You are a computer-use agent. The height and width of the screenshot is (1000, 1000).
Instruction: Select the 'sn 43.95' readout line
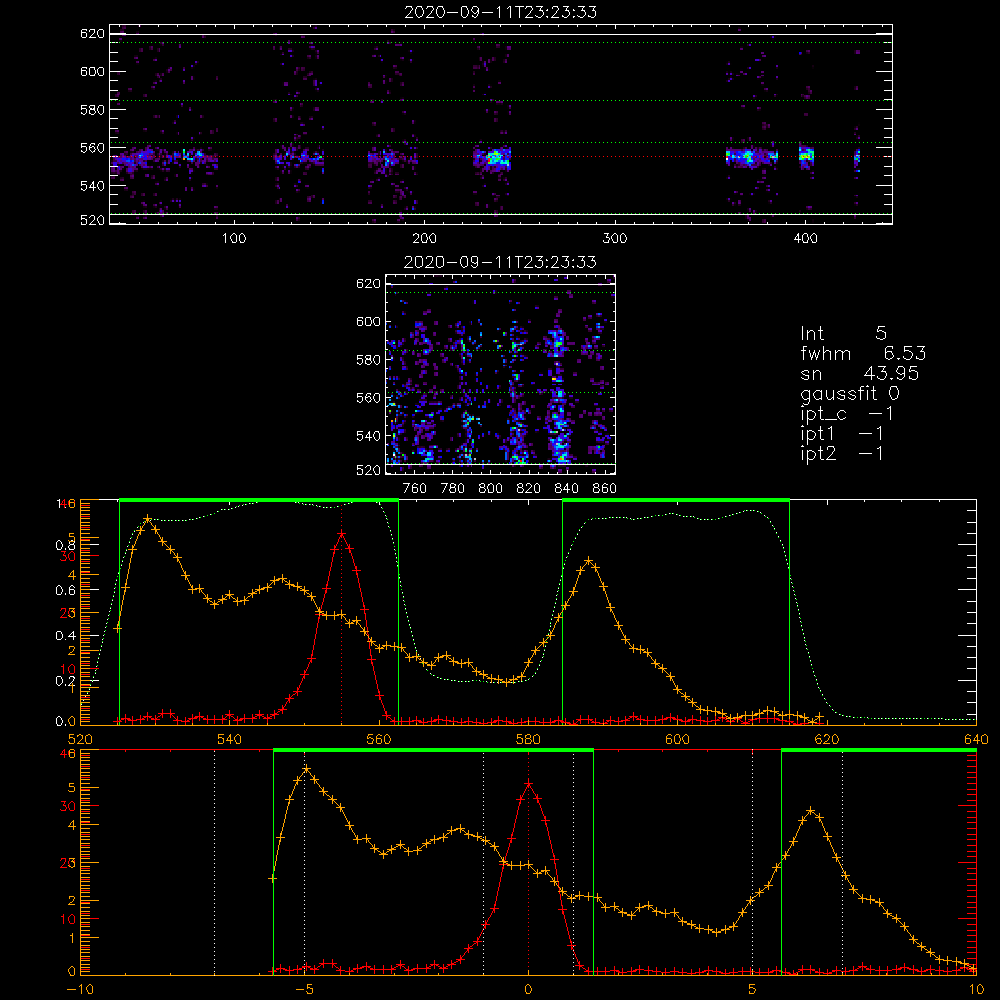[x=860, y=373]
